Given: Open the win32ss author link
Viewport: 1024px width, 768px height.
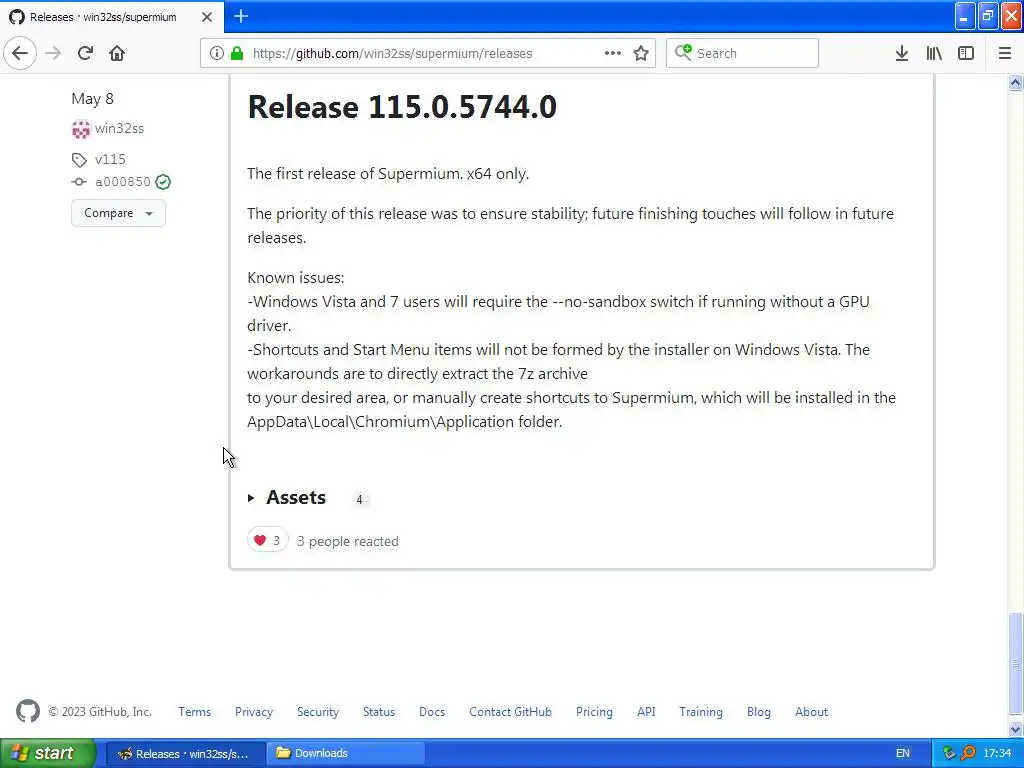Looking at the screenshot, I should (119, 129).
